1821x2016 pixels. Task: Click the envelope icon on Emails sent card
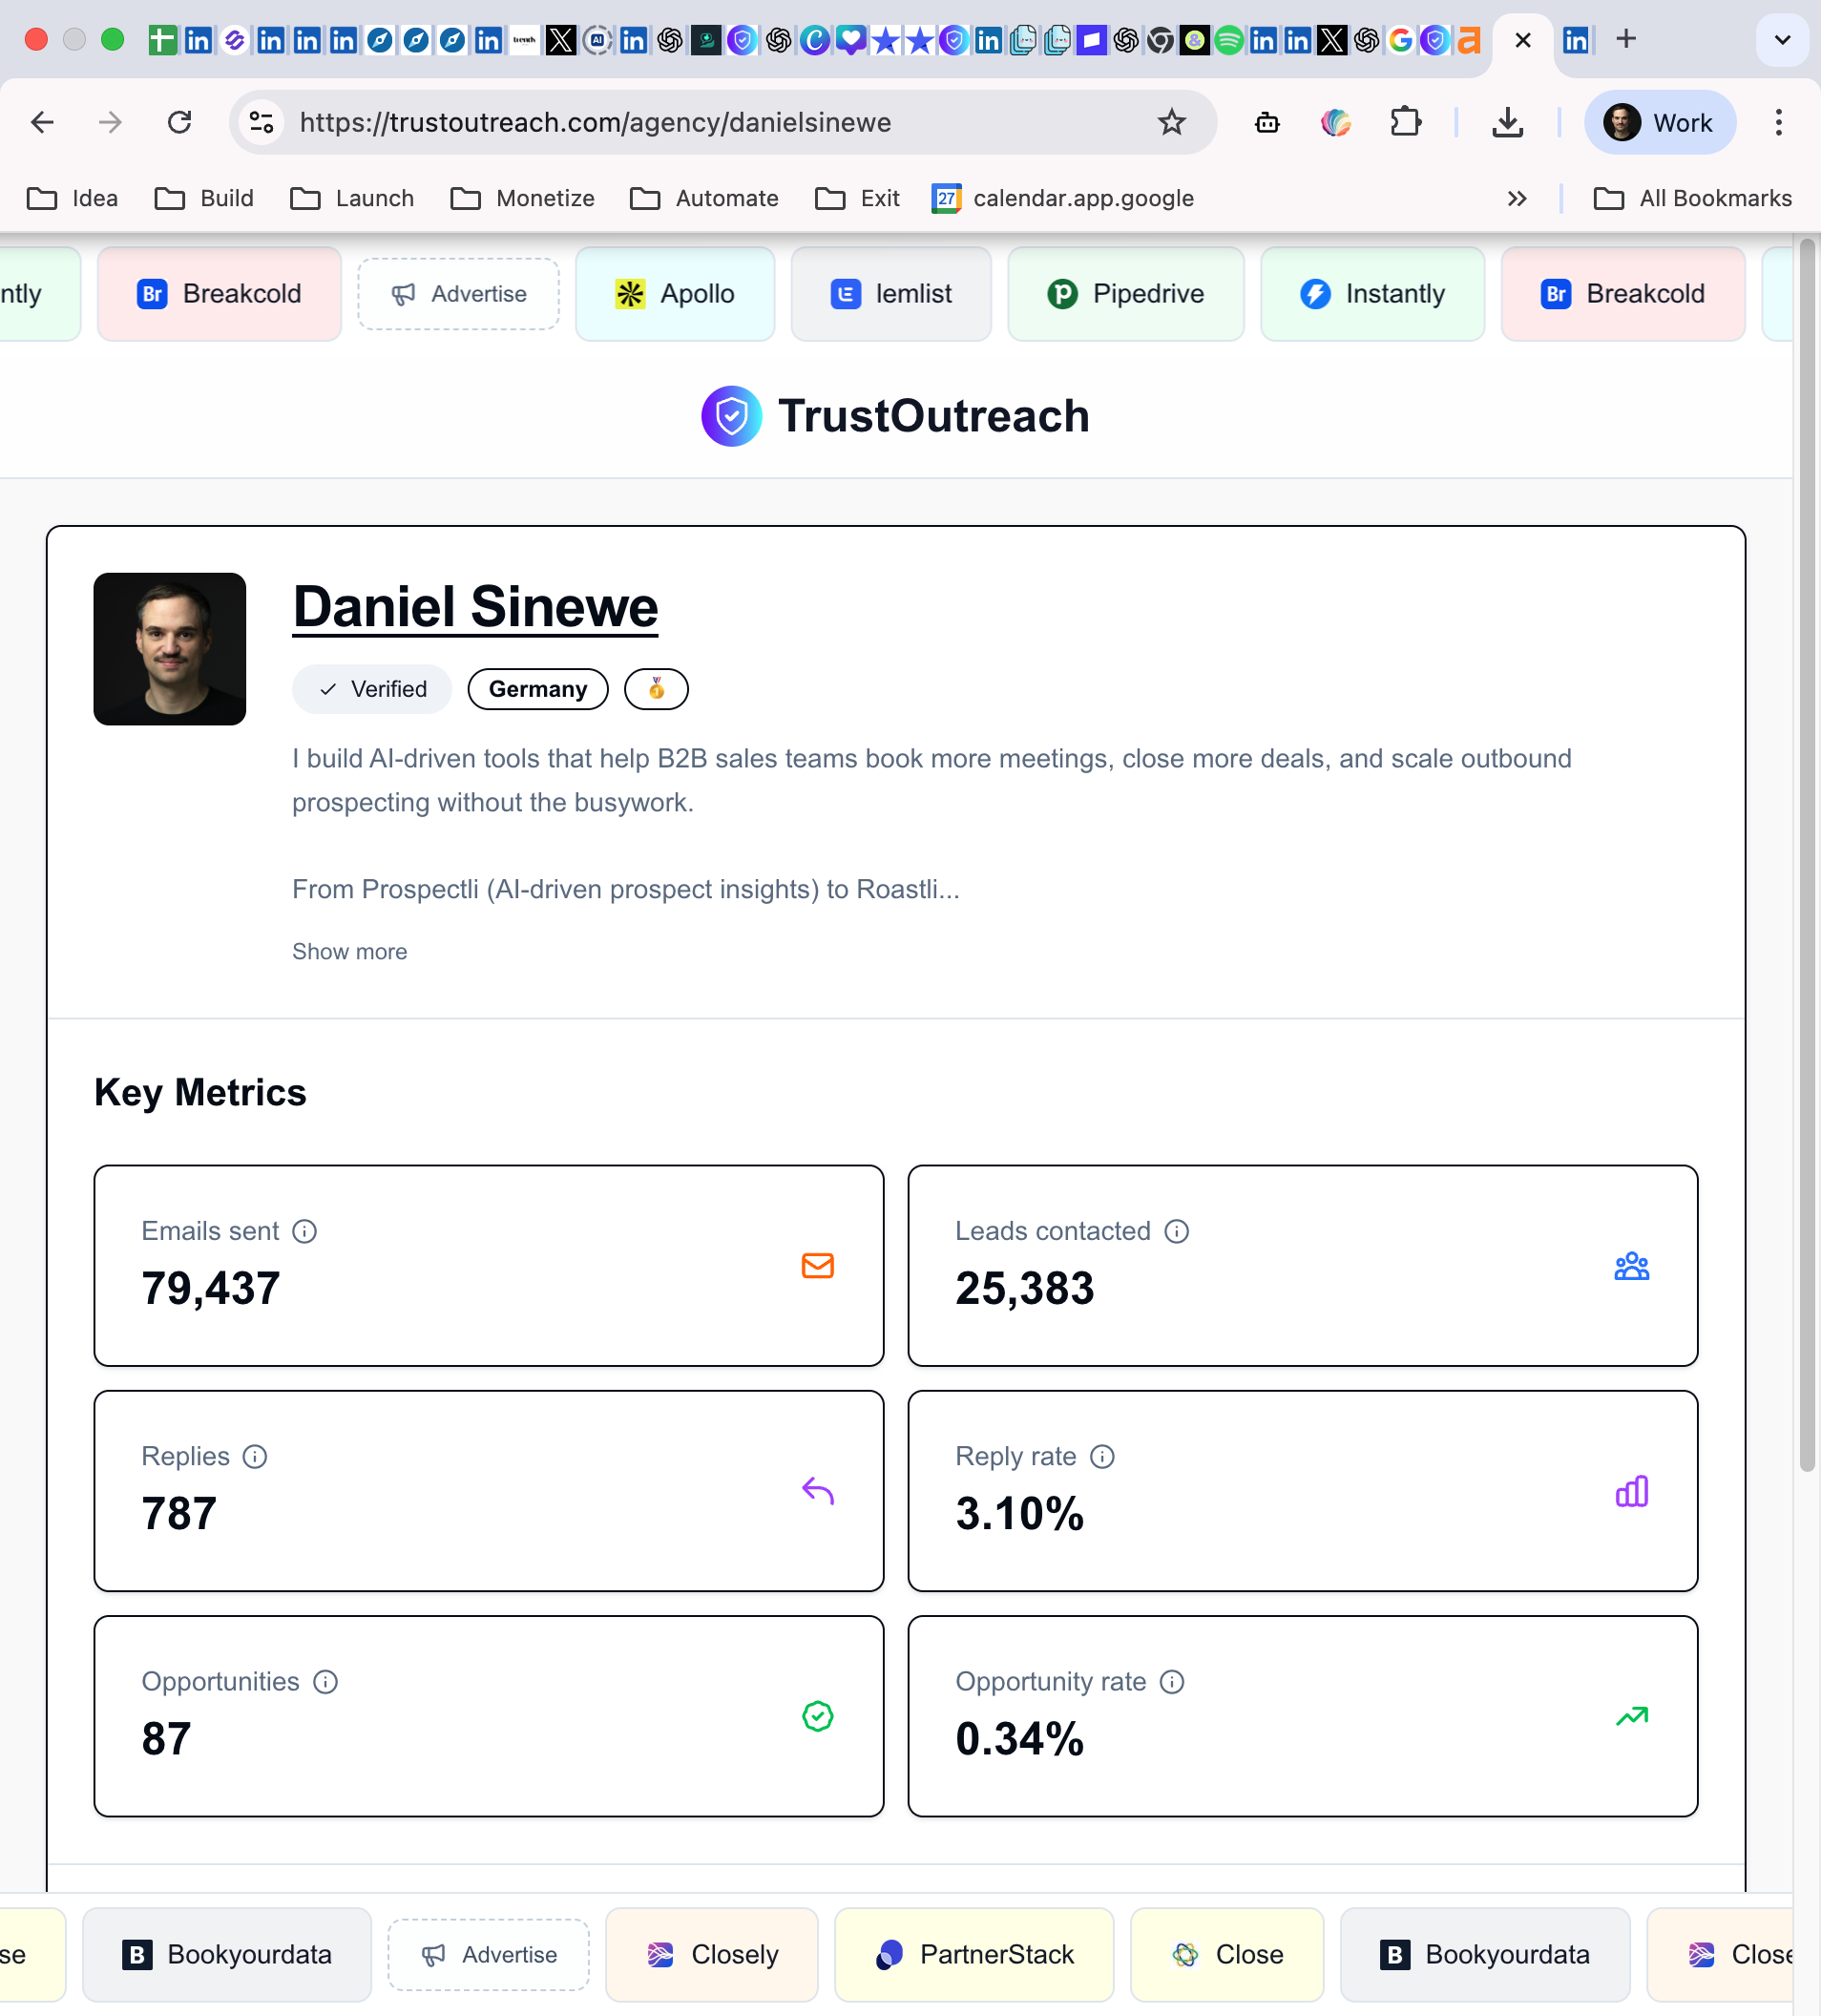(x=817, y=1266)
